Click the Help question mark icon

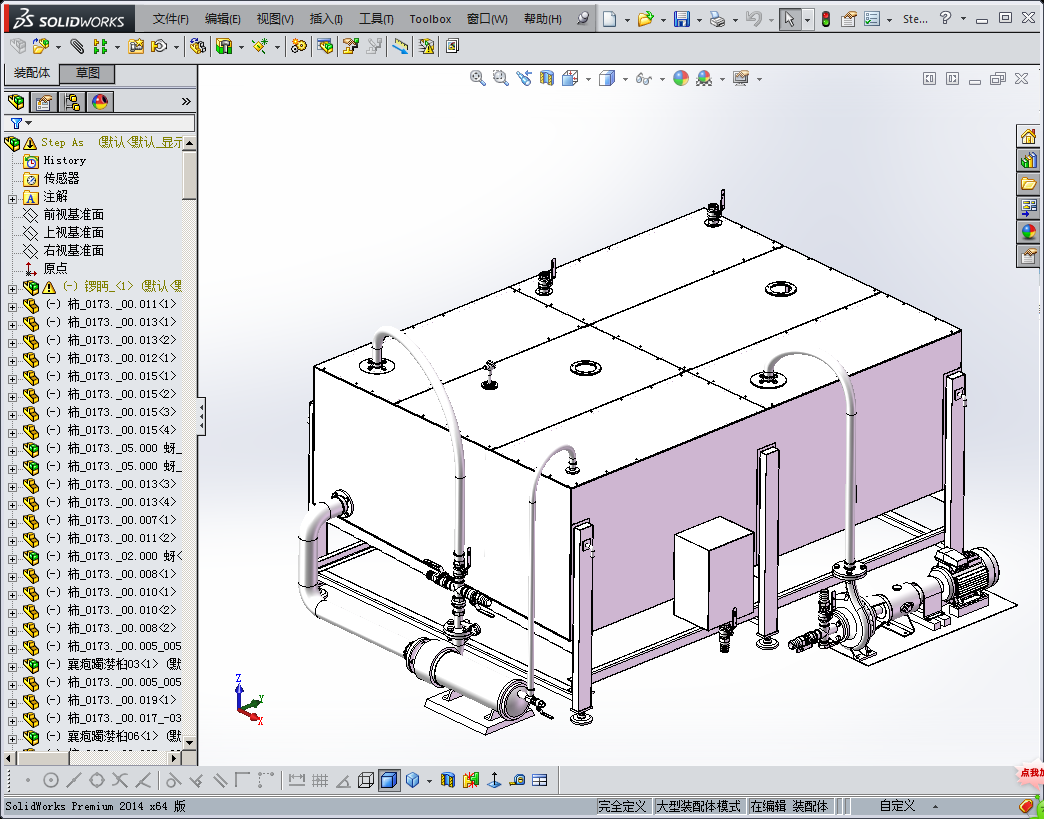[x=945, y=18]
